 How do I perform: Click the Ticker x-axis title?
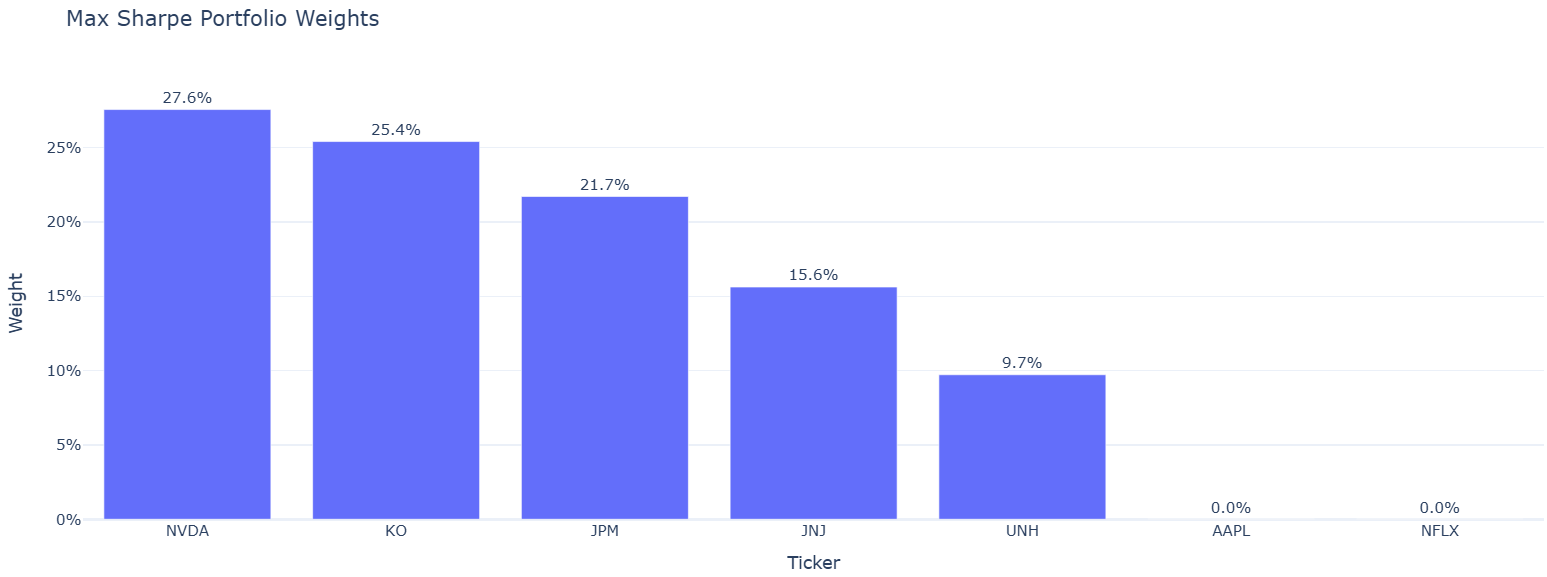click(813, 563)
